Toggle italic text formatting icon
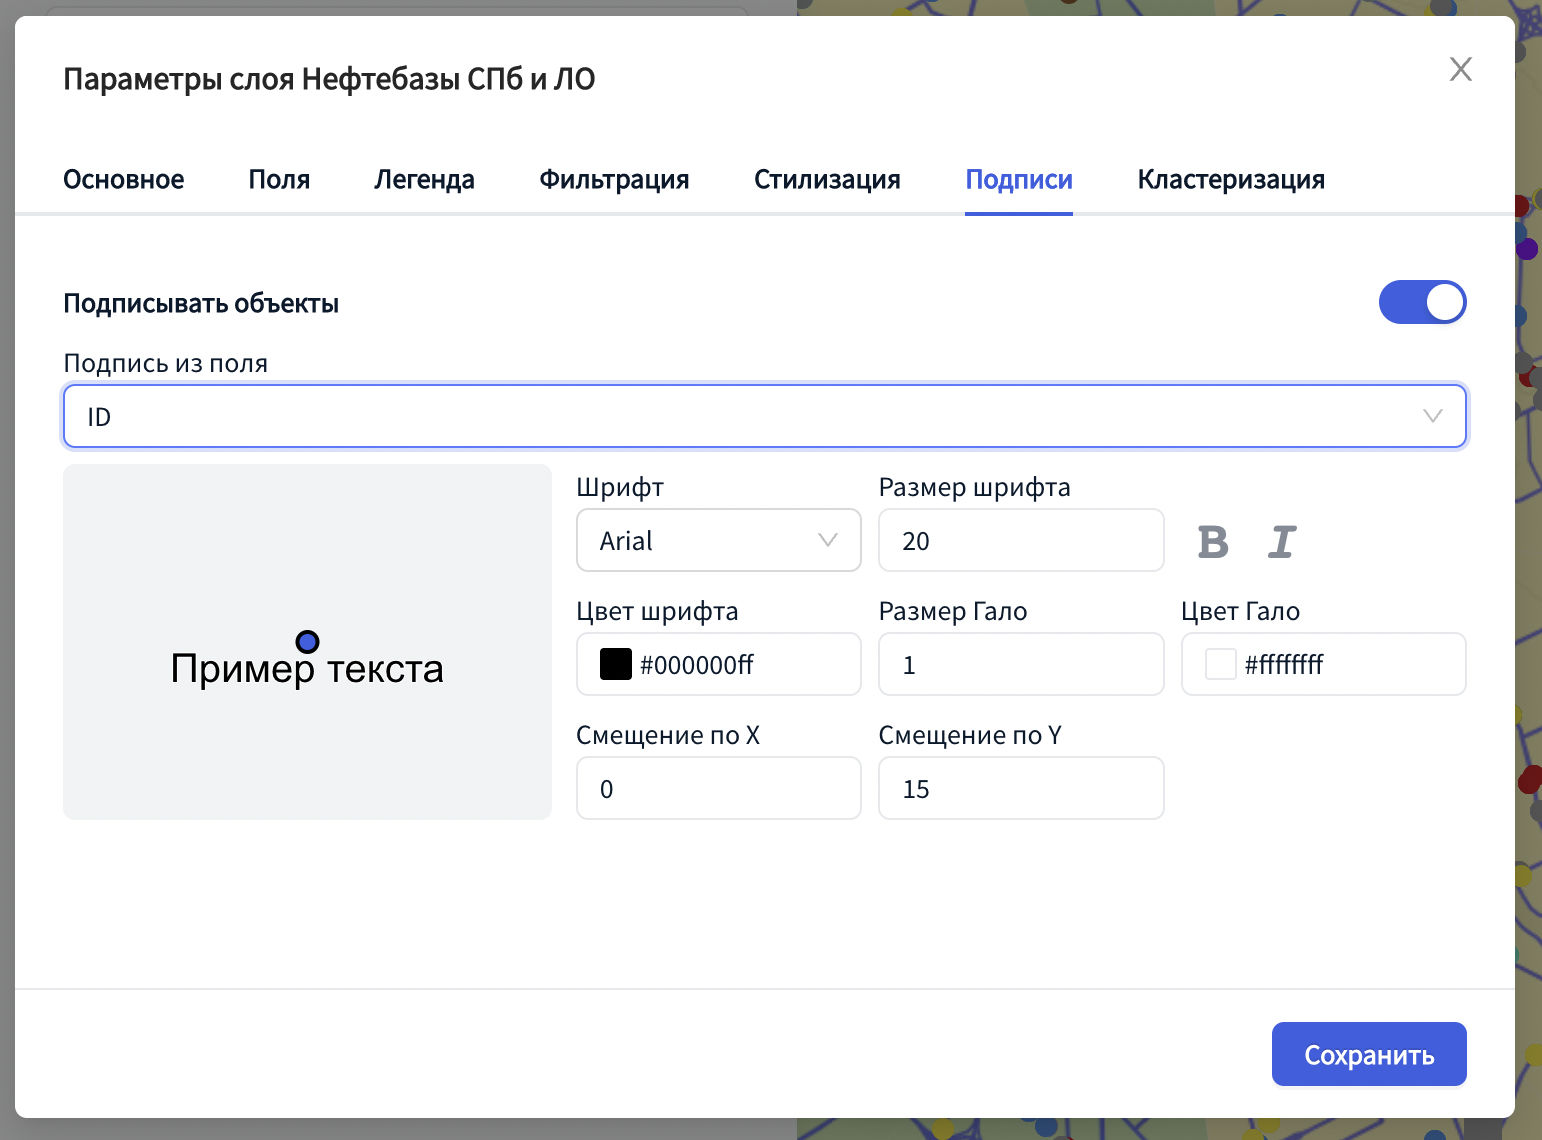The image size is (1542, 1140). (1282, 542)
